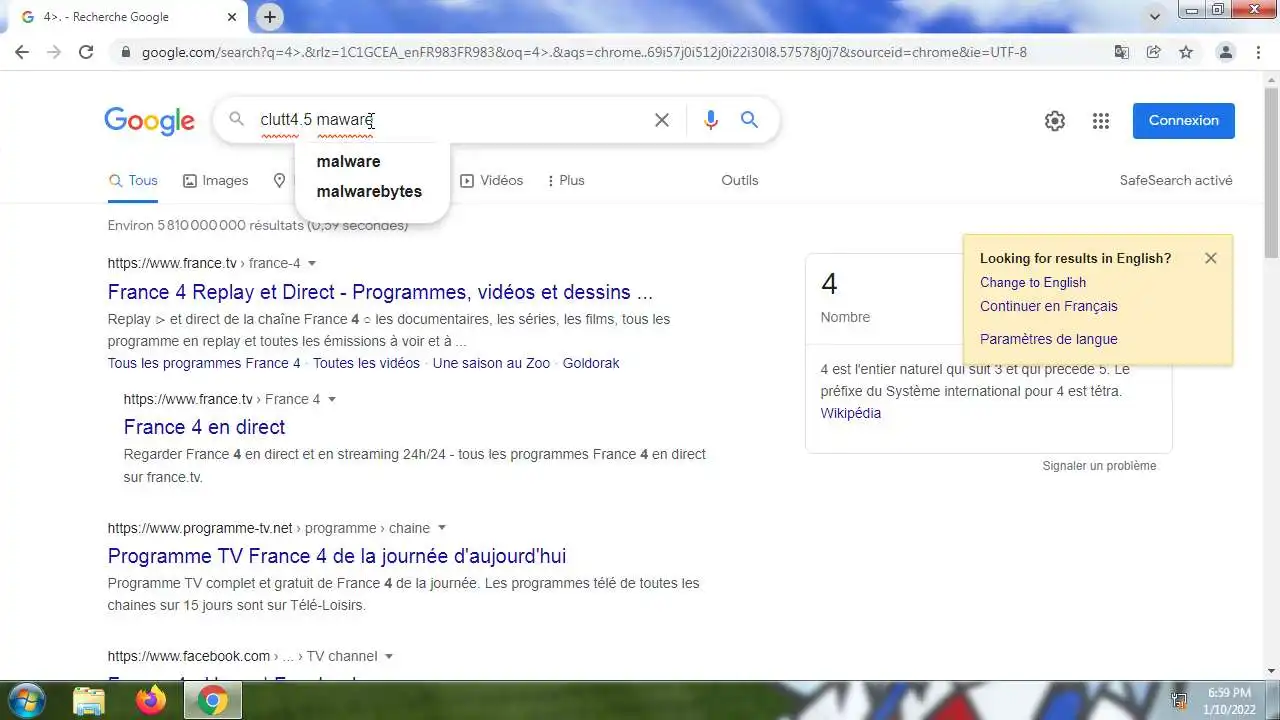Switch to the Images tab
The image size is (1280, 720).
215,180
